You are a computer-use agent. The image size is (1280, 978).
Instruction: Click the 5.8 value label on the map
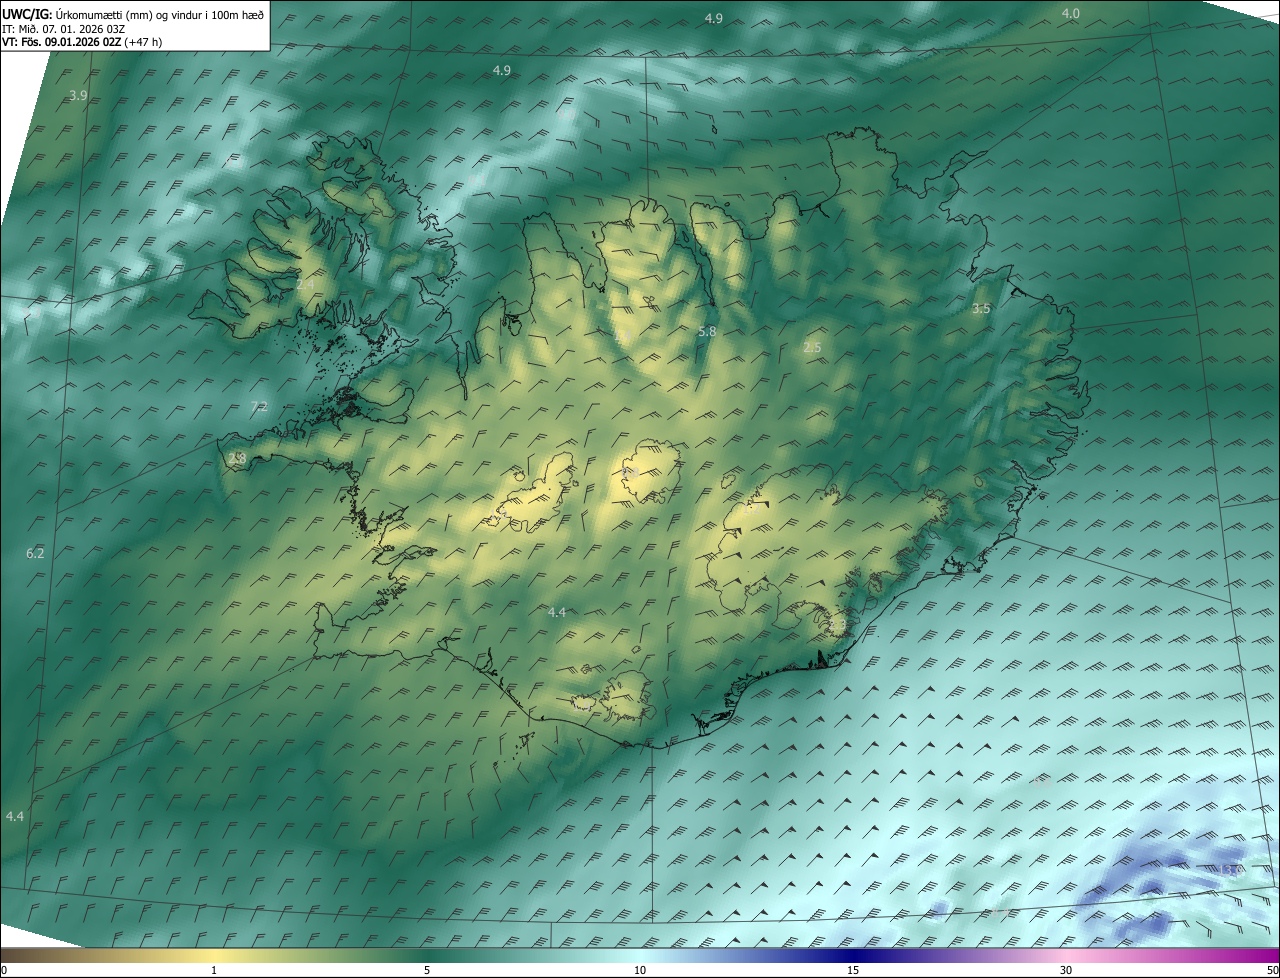pos(707,331)
